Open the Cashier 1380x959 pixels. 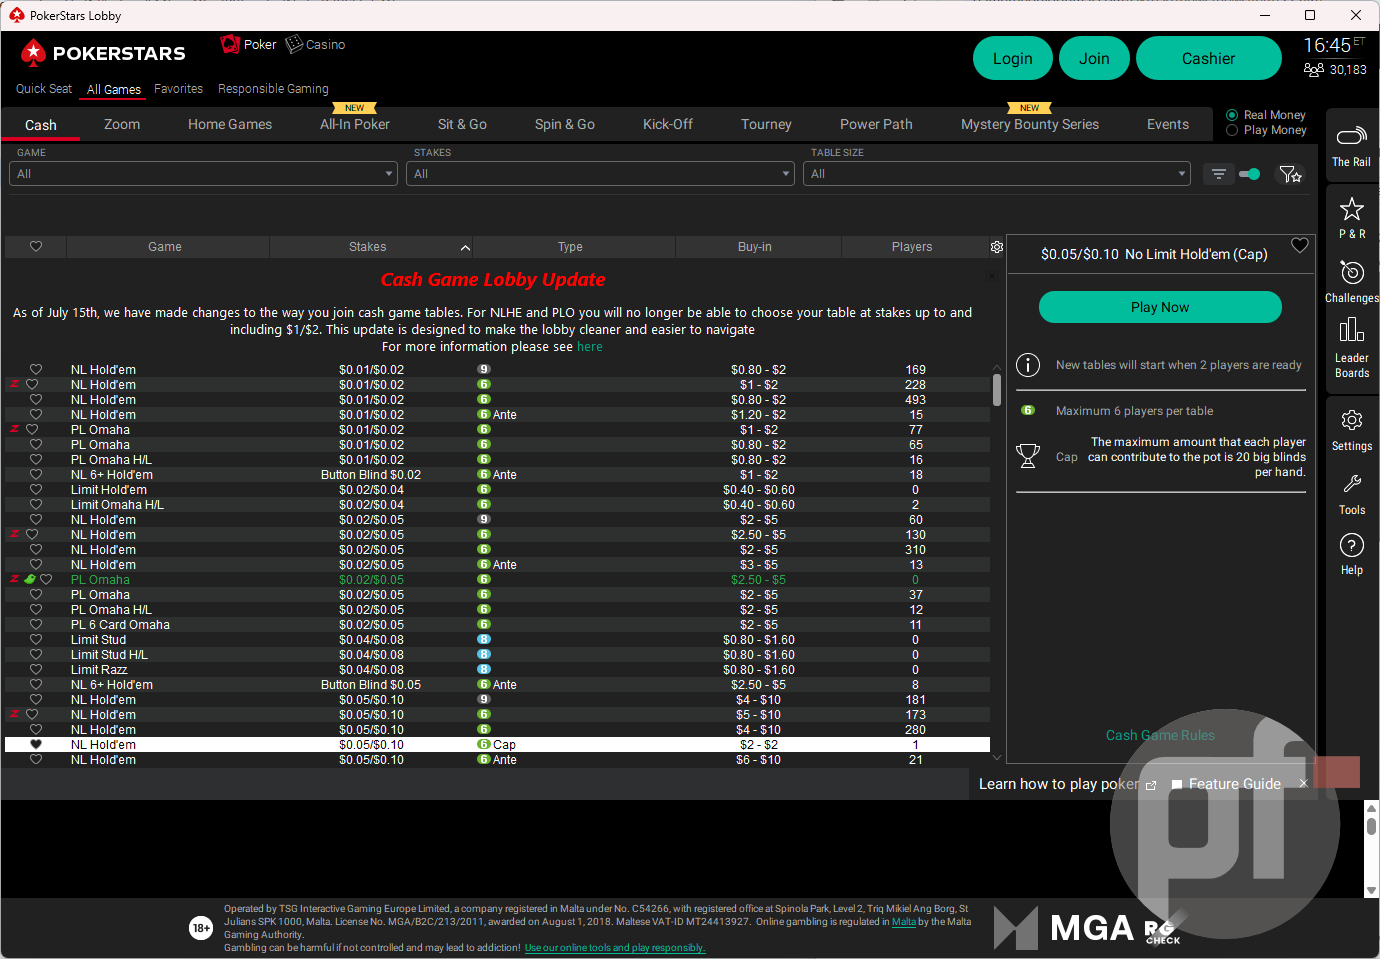1209,59
